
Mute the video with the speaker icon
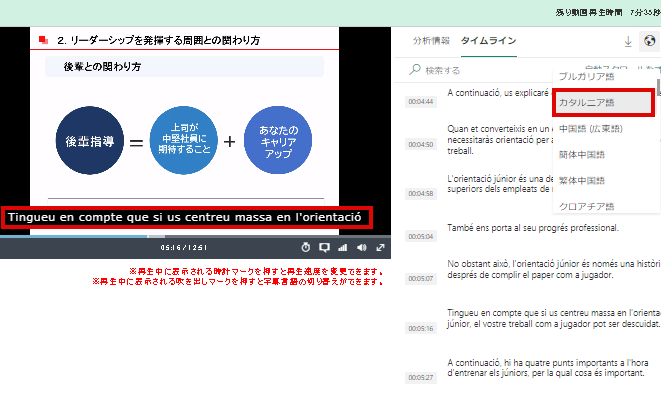[361, 248]
